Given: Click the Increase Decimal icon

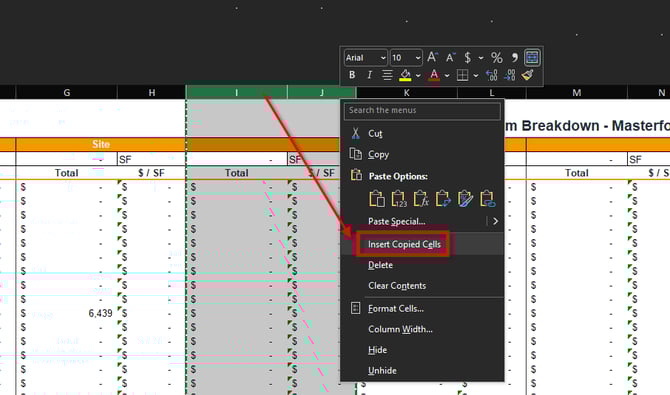Looking at the screenshot, I should point(491,75).
